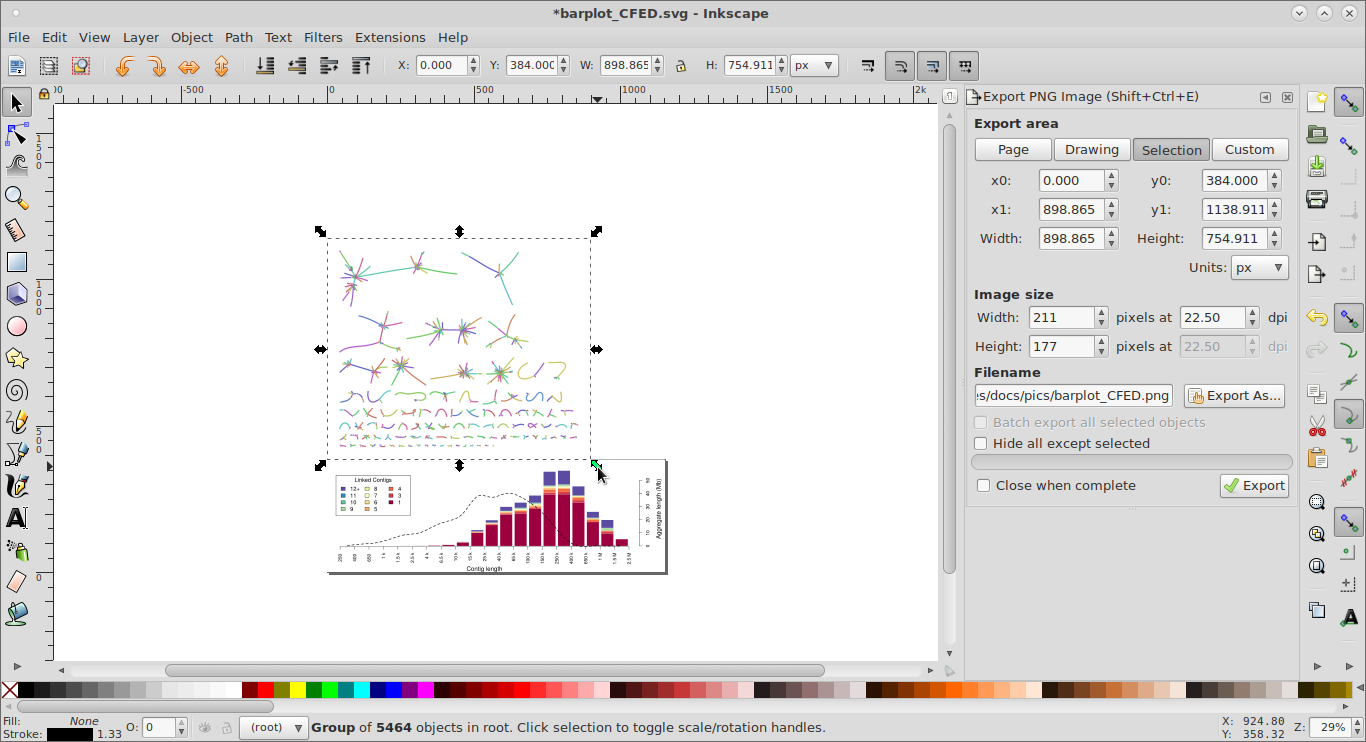Select the Star polygon tool
The width and height of the screenshot is (1366, 742).
(17, 358)
